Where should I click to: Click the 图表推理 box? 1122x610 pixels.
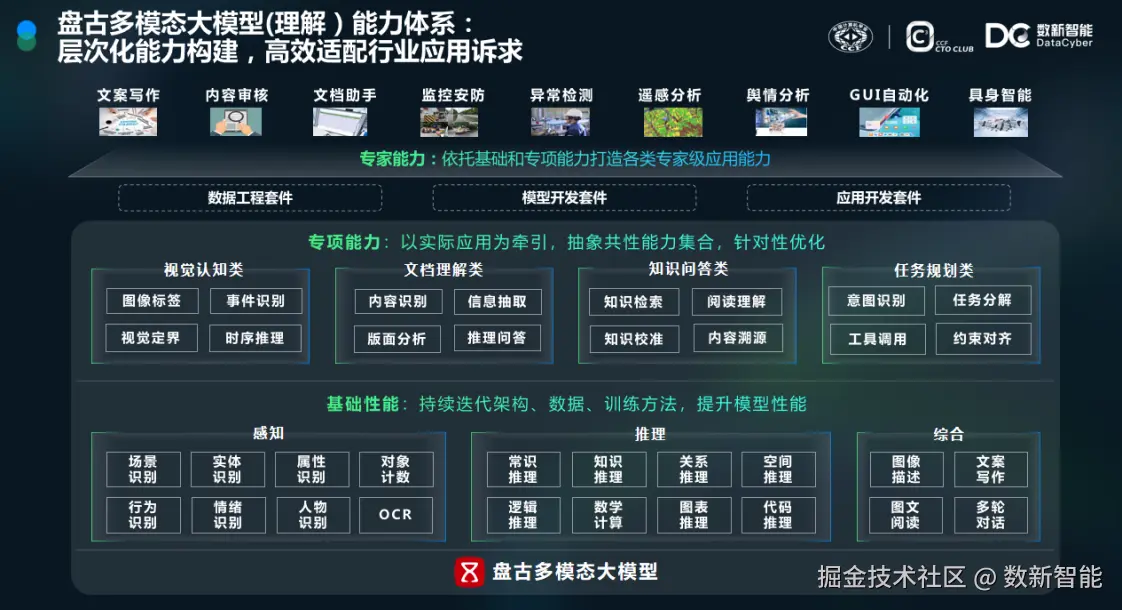coord(694,515)
